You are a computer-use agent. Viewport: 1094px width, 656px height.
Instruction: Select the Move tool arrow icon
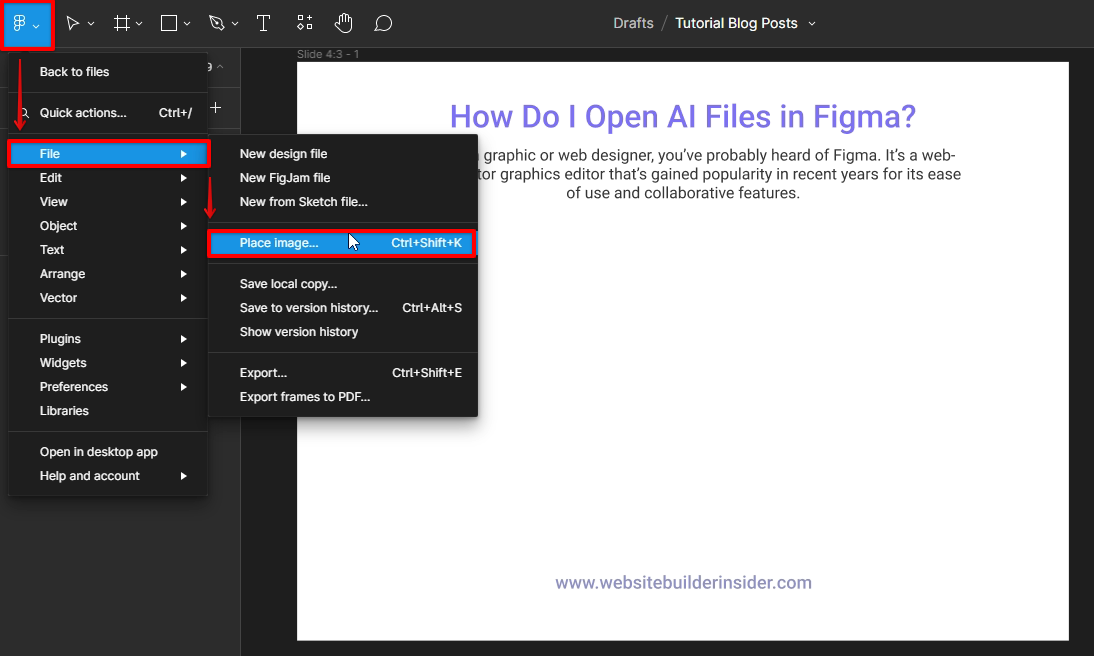pyautogui.click(x=73, y=23)
